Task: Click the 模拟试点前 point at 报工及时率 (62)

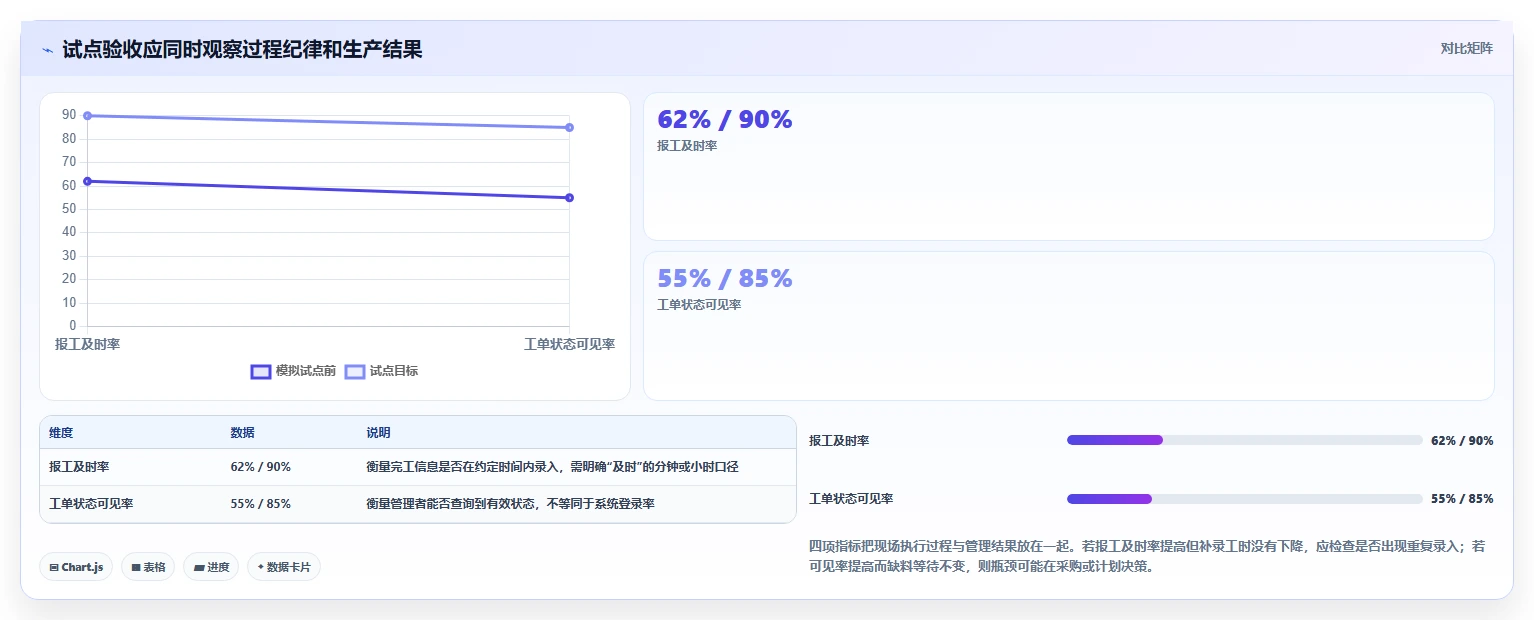Action: pyautogui.click(x=88, y=181)
